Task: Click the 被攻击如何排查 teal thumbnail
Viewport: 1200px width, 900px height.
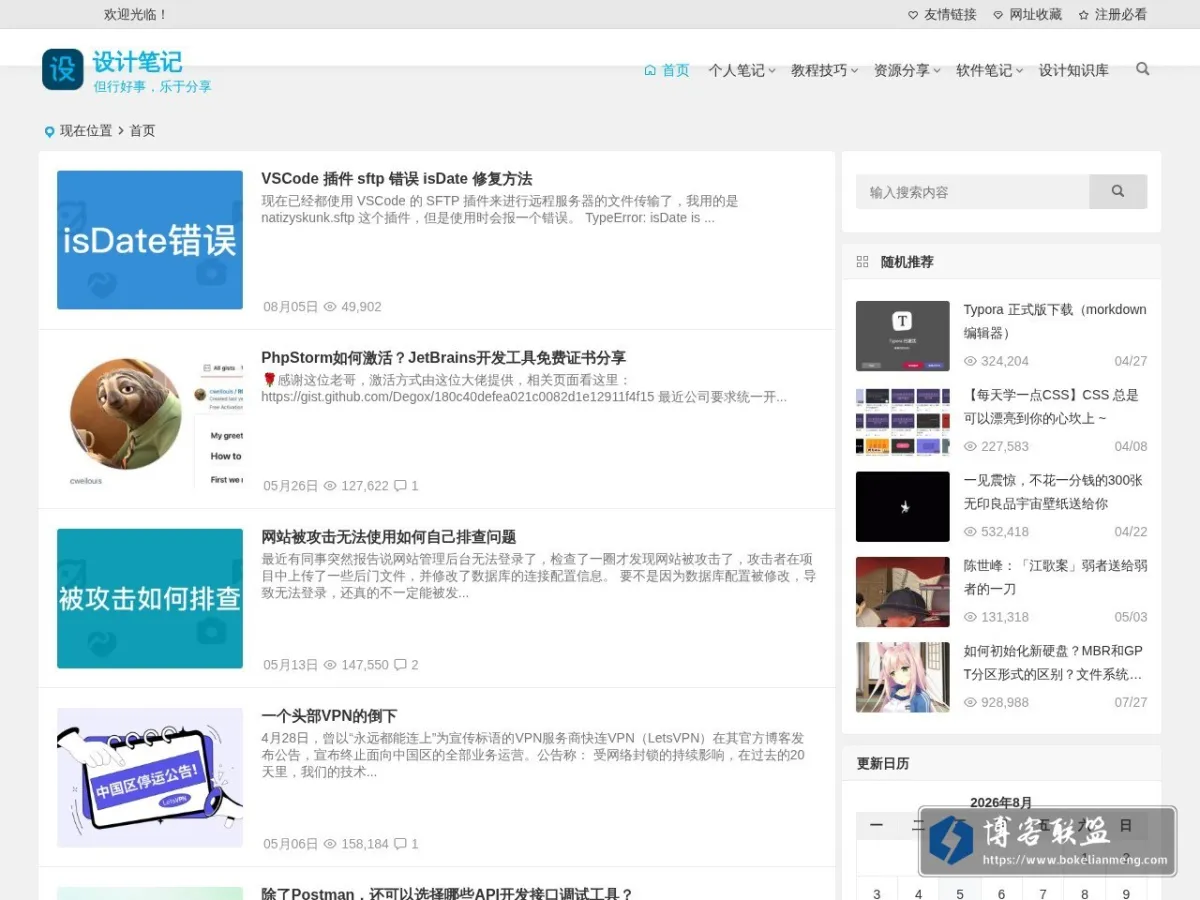Action: tap(150, 598)
